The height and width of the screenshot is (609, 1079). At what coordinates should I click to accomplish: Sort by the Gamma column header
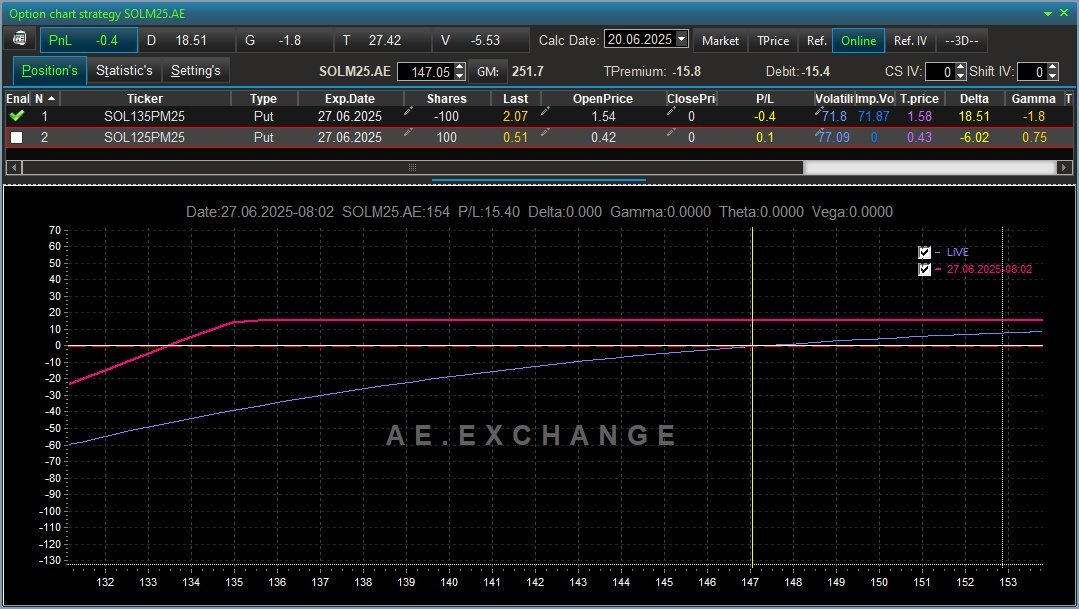[1034, 98]
